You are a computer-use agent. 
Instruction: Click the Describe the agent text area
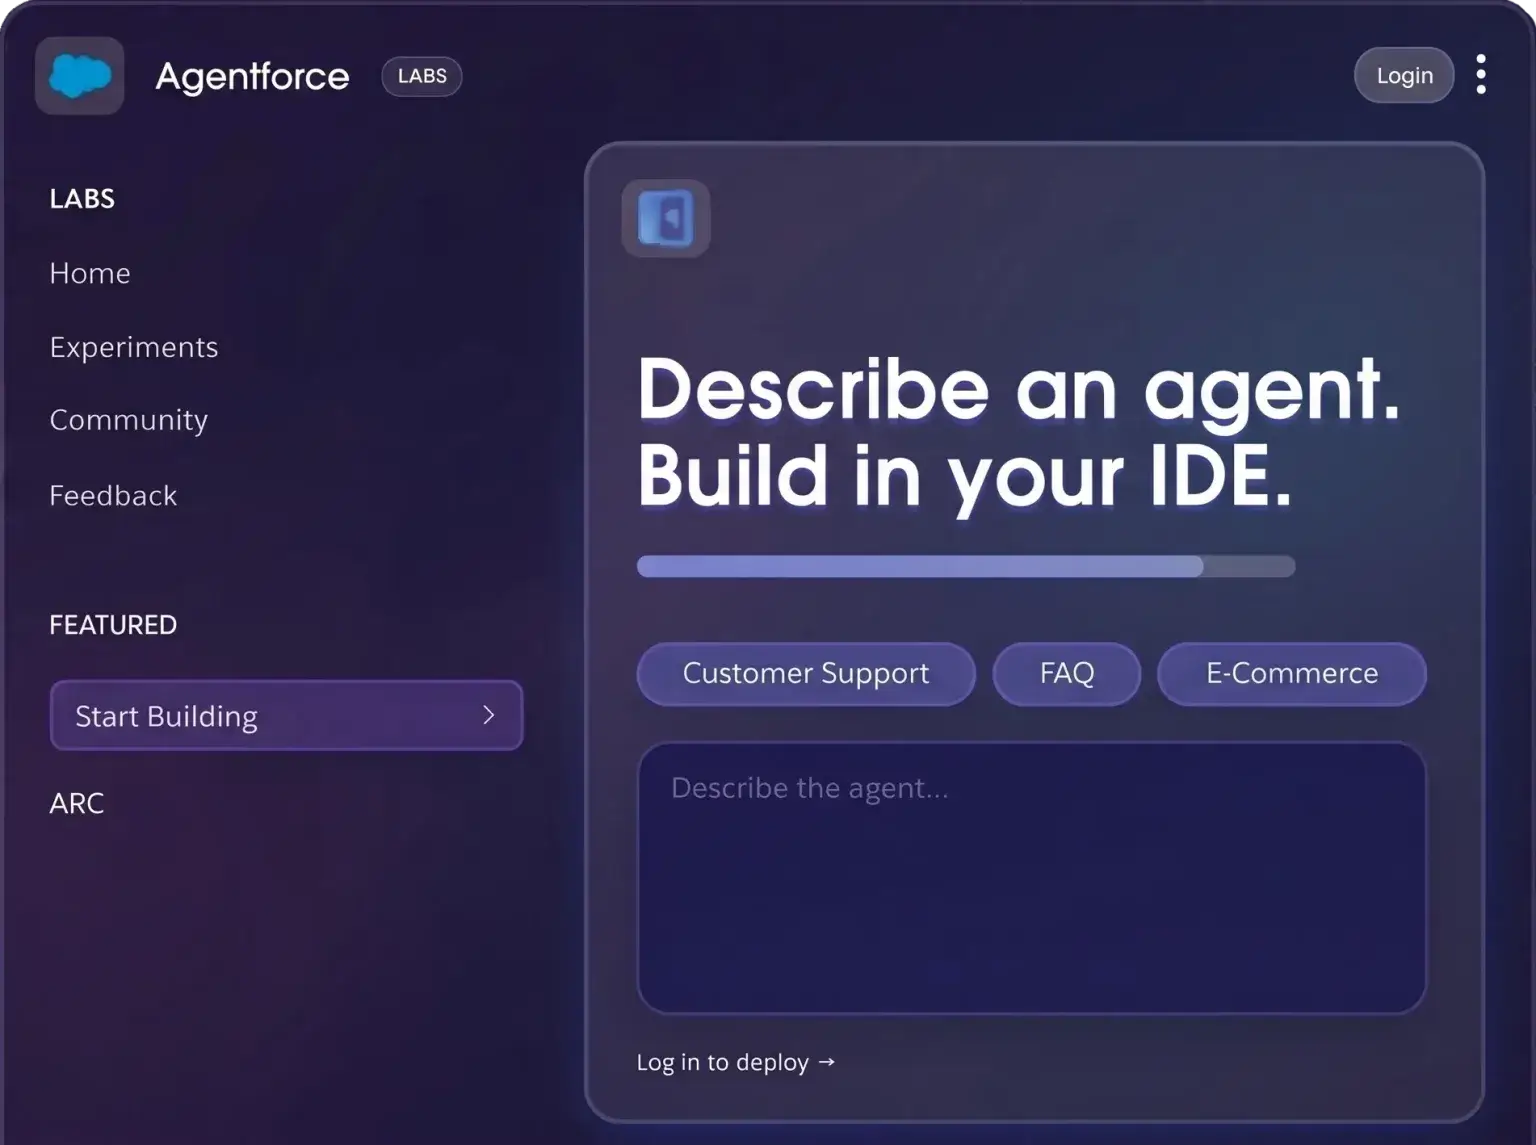coord(1032,878)
